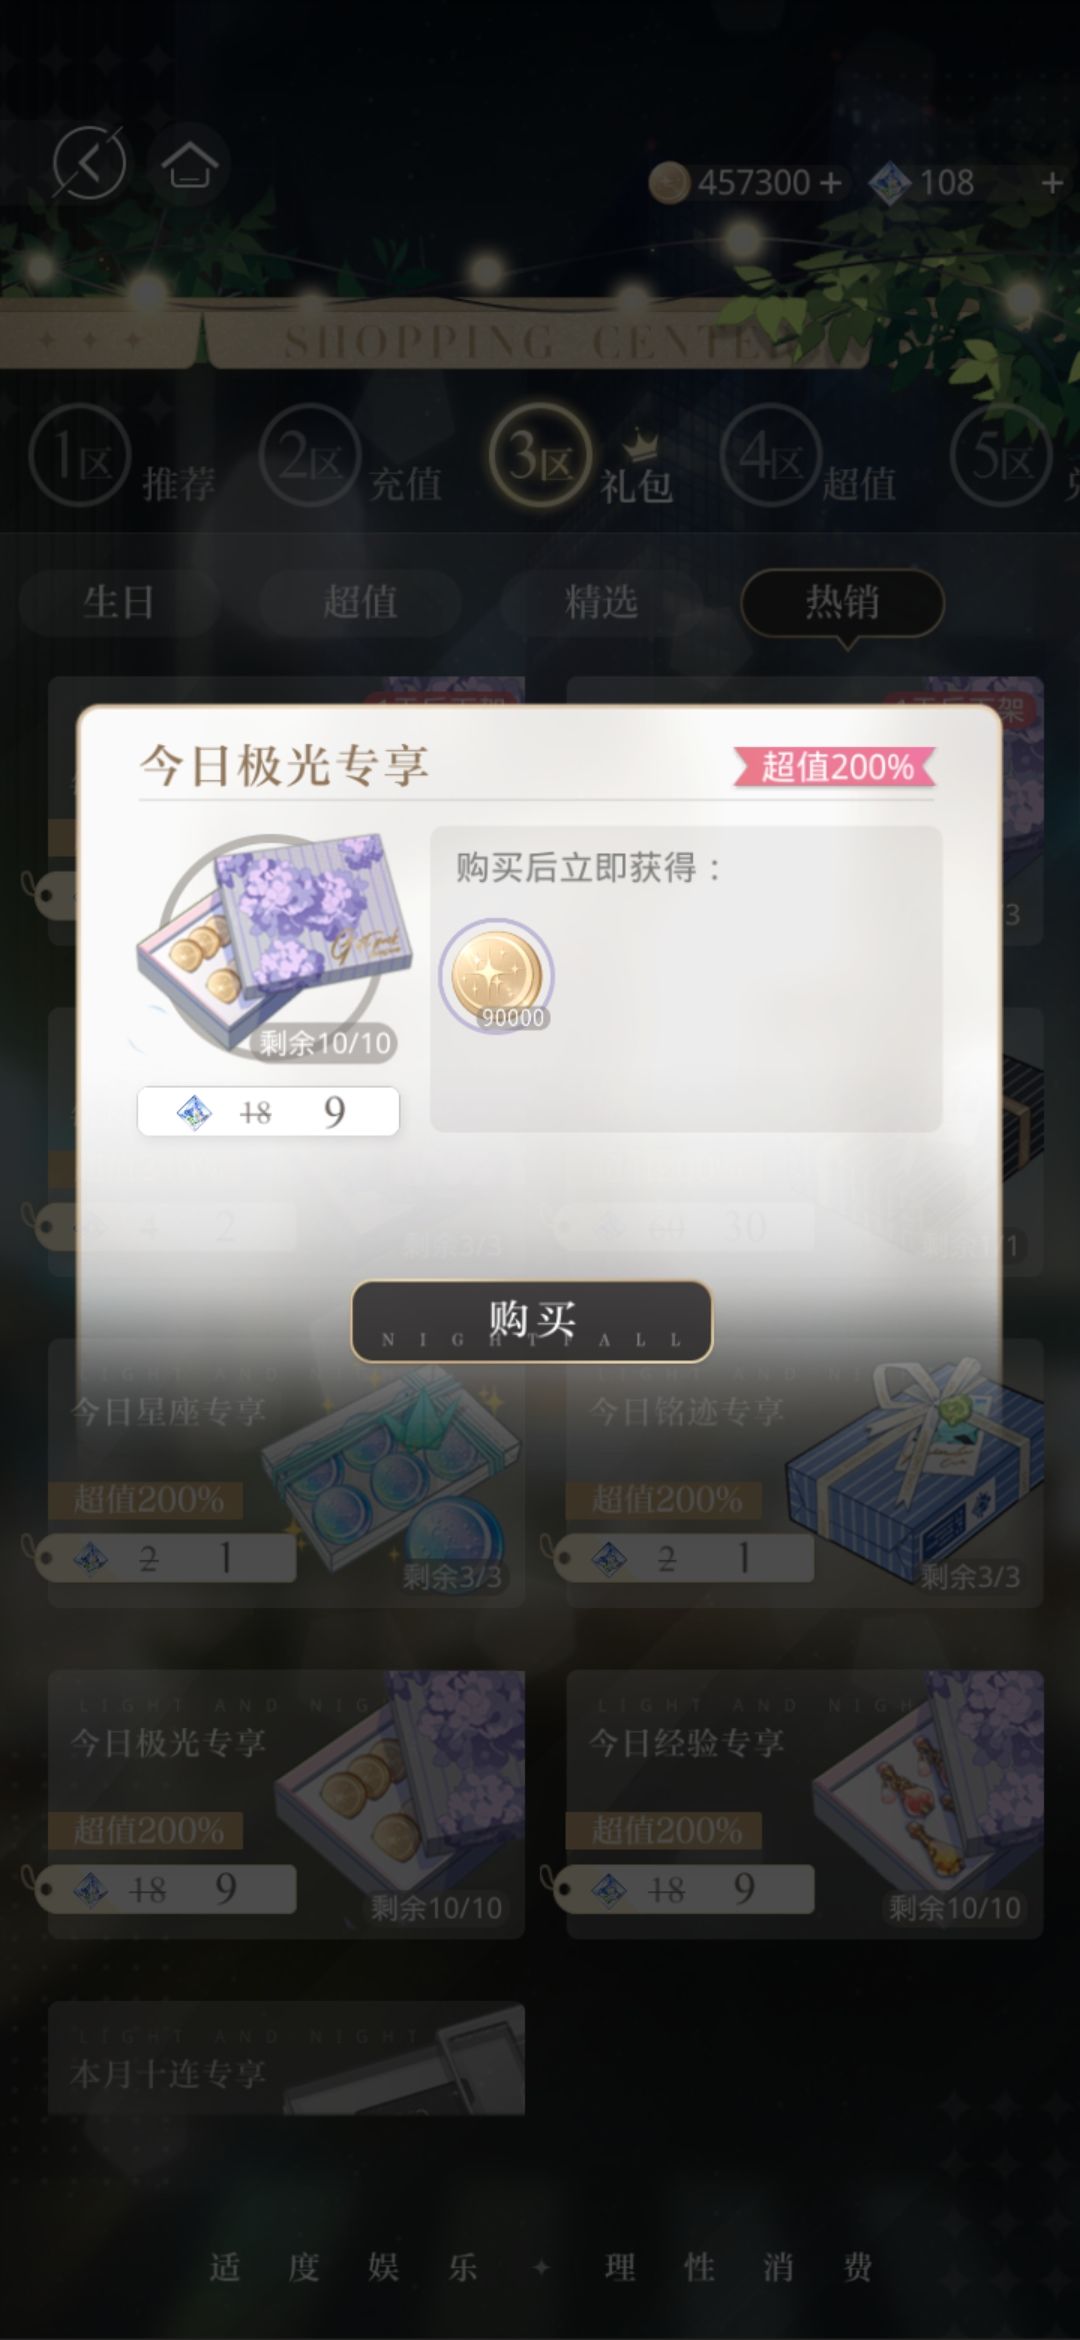Switch to 1区 推荐 section
Screen dimensions: 1080x2340
122,459
